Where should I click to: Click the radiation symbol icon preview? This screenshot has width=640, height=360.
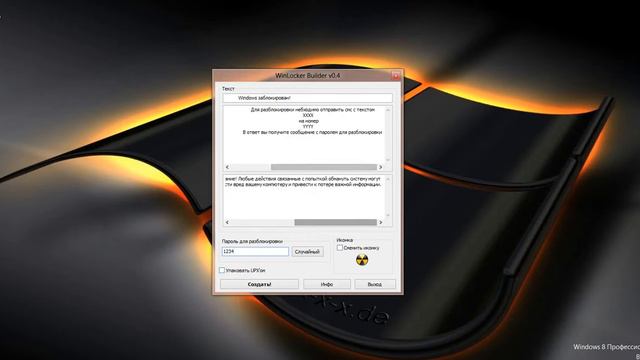click(x=362, y=260)
